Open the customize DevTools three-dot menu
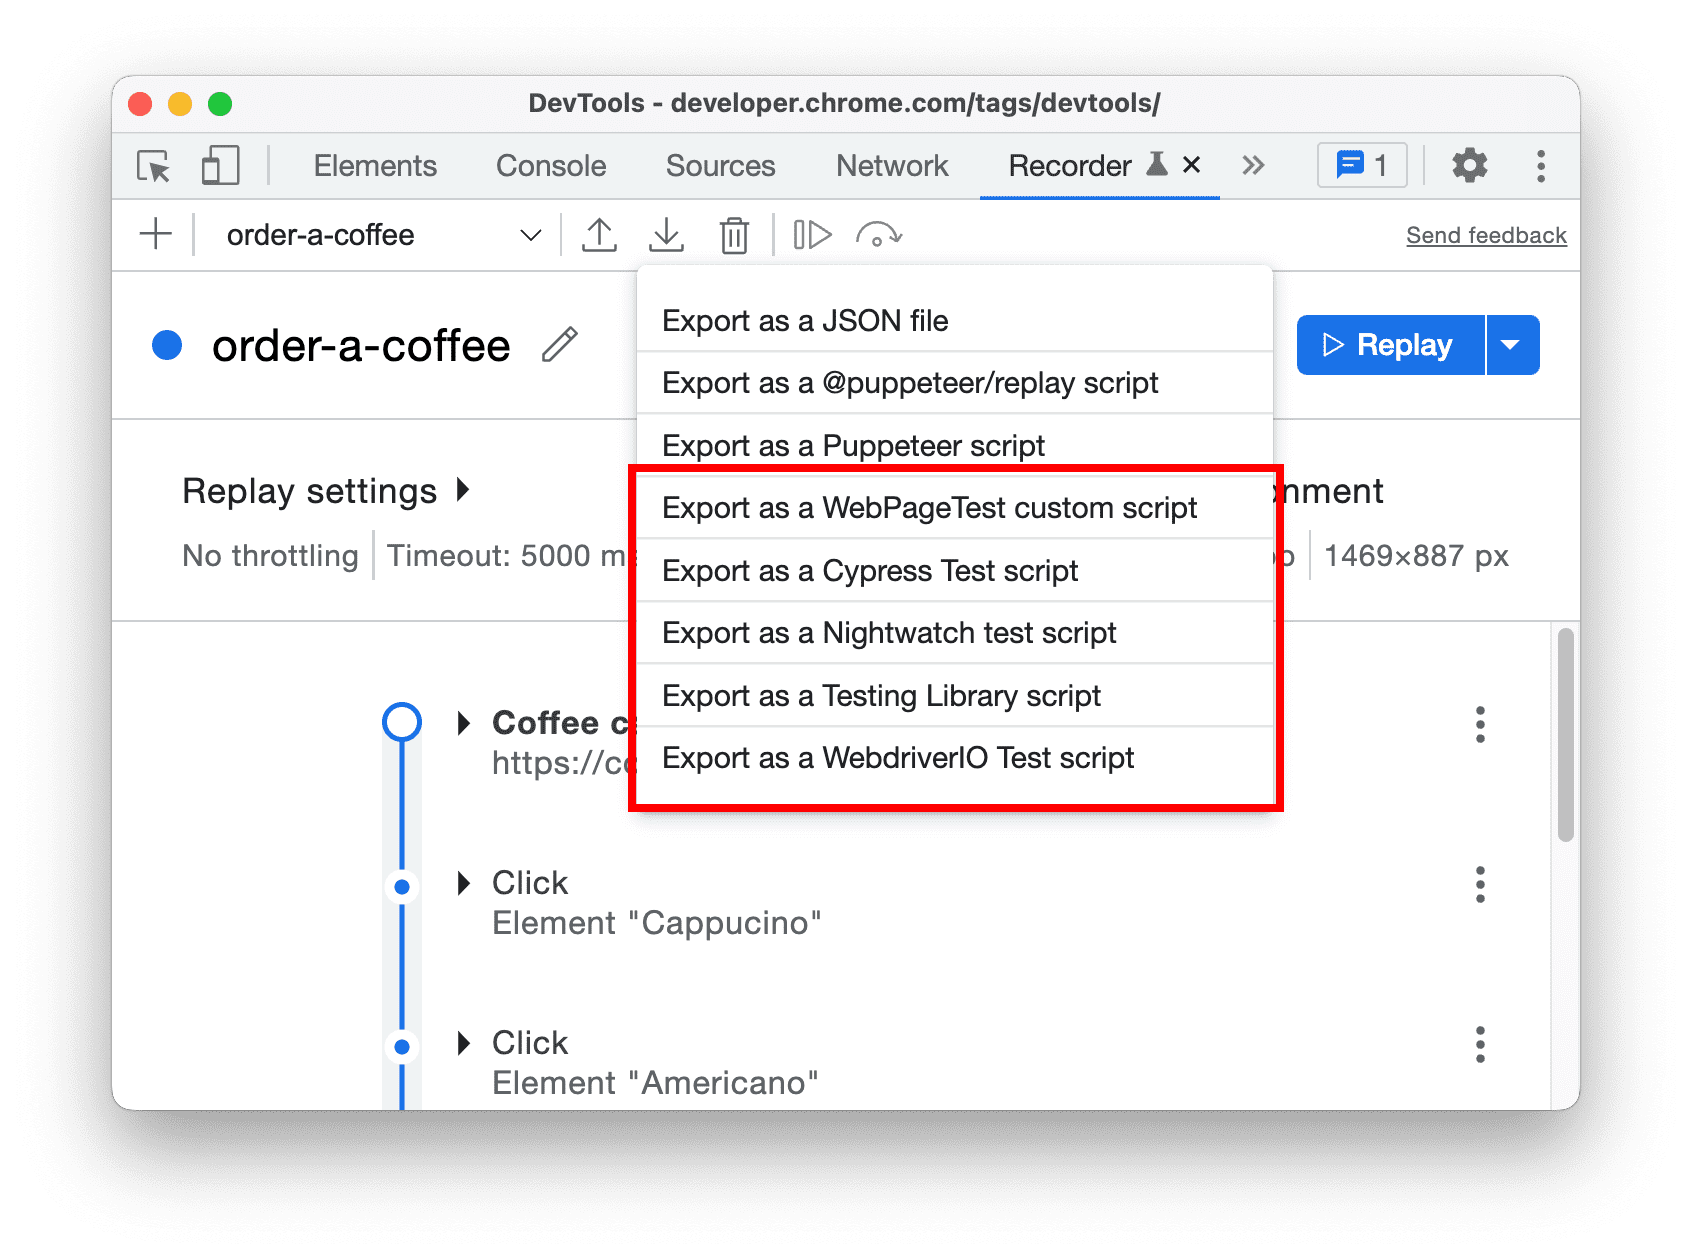Viewport: 1692px width, 1258px height. click(1539, 165)
